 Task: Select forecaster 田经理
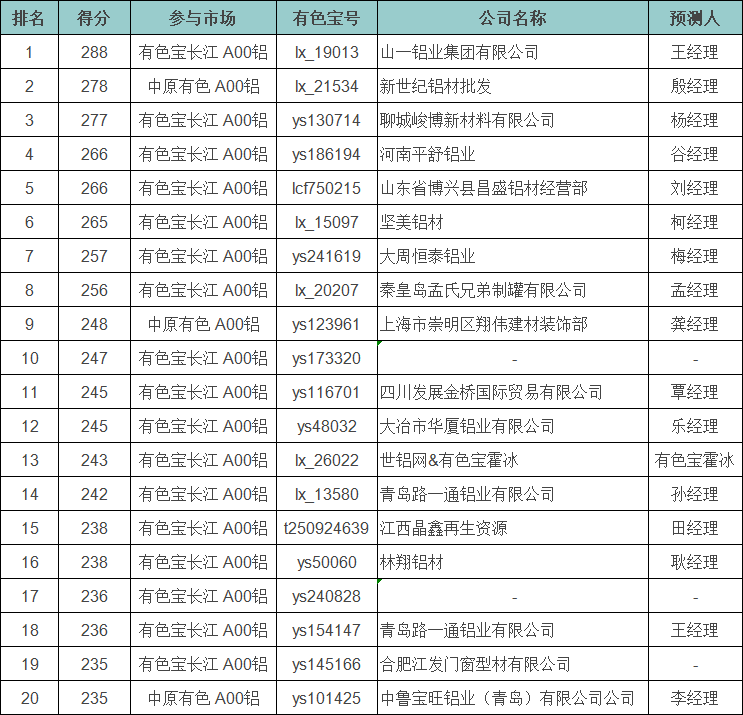point(695,528)
